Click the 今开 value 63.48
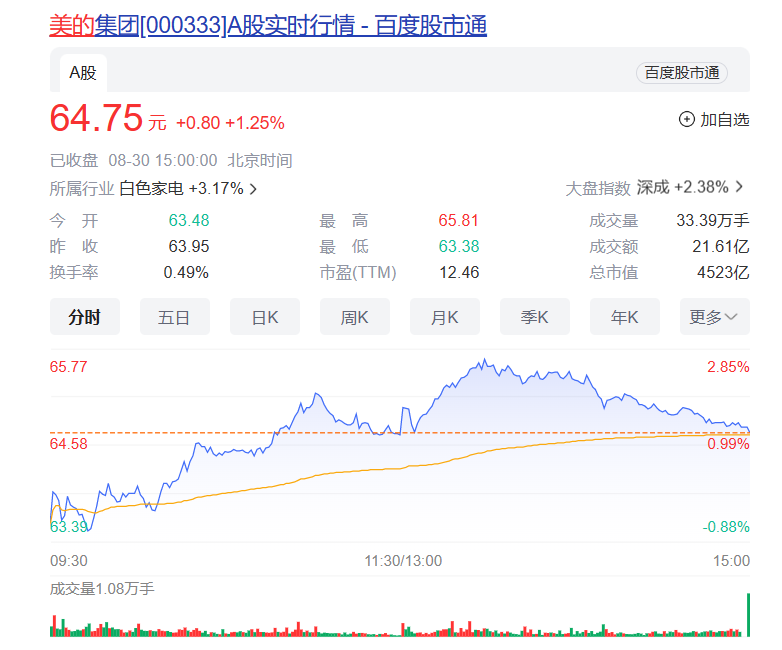The height and width of the screenshot is (650, 782). click(189, 220)
